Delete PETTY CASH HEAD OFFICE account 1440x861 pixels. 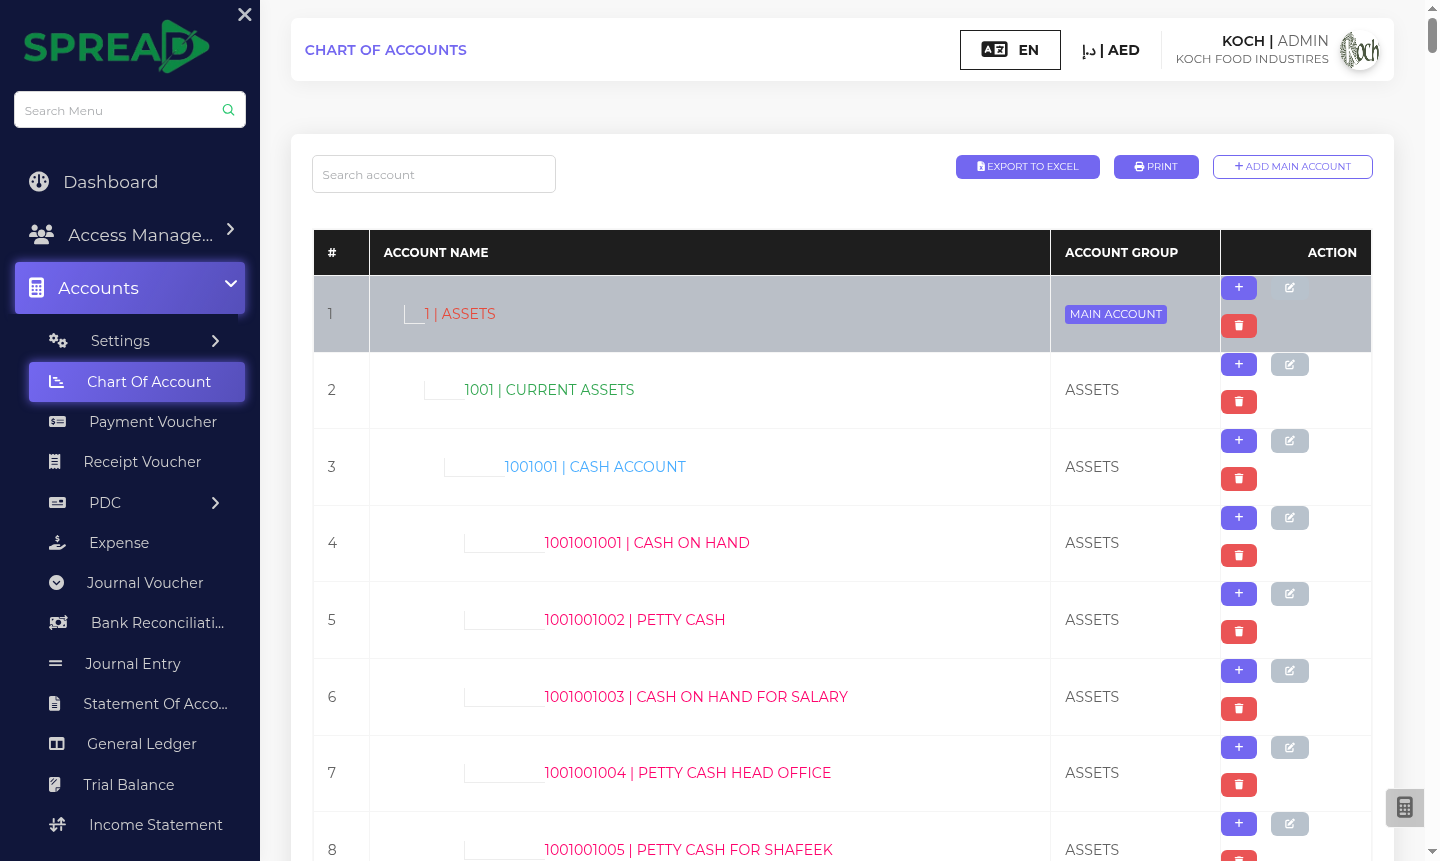[1239, 785]
